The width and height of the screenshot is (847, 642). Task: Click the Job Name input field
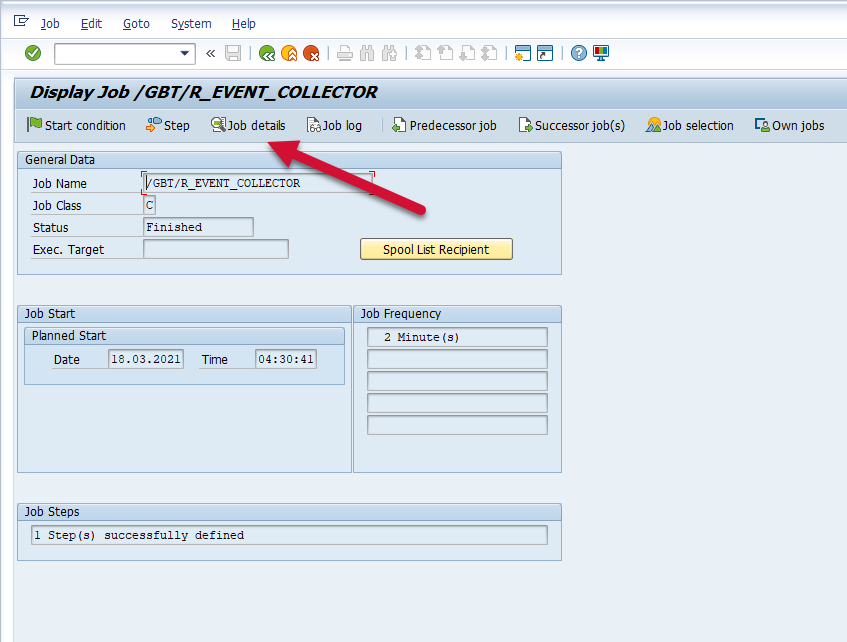pos(258,183)
